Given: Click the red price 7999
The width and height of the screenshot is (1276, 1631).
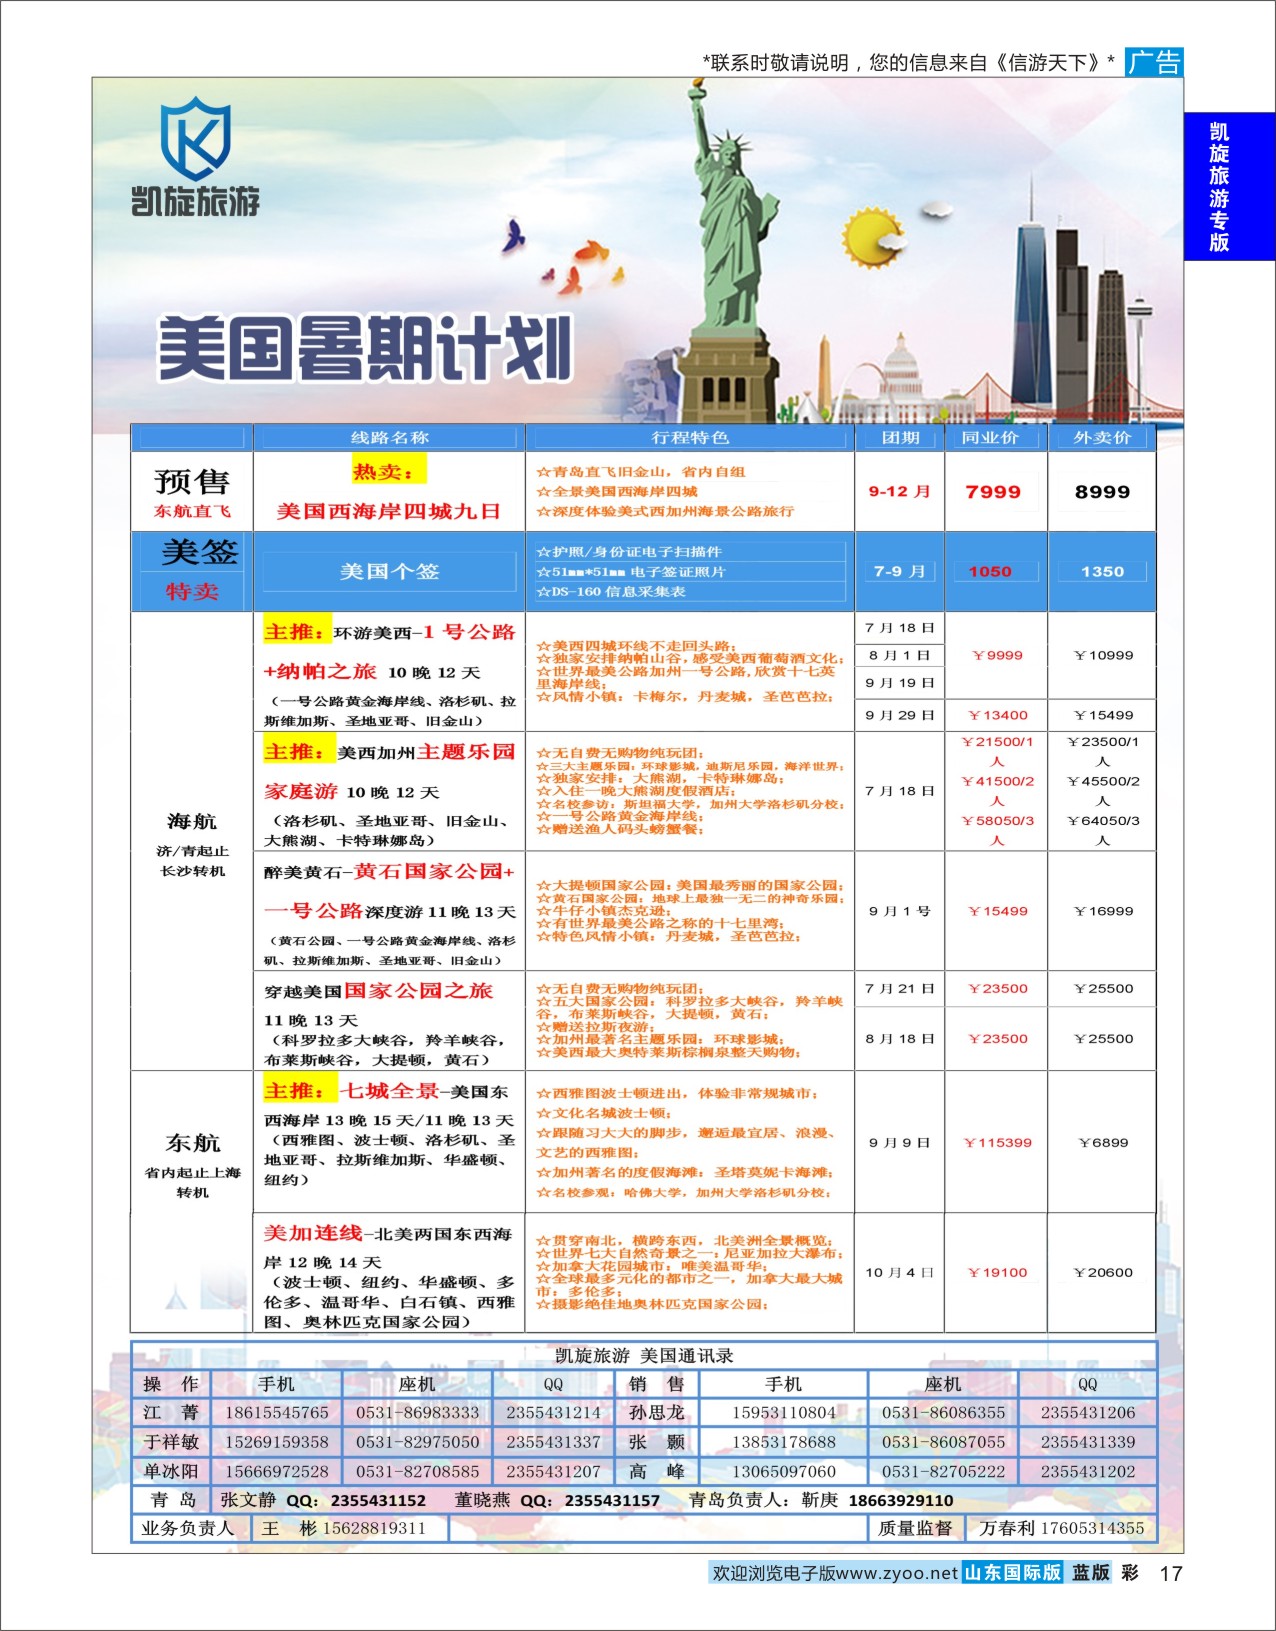Looking at the screenshot, I should coord(993,491).
